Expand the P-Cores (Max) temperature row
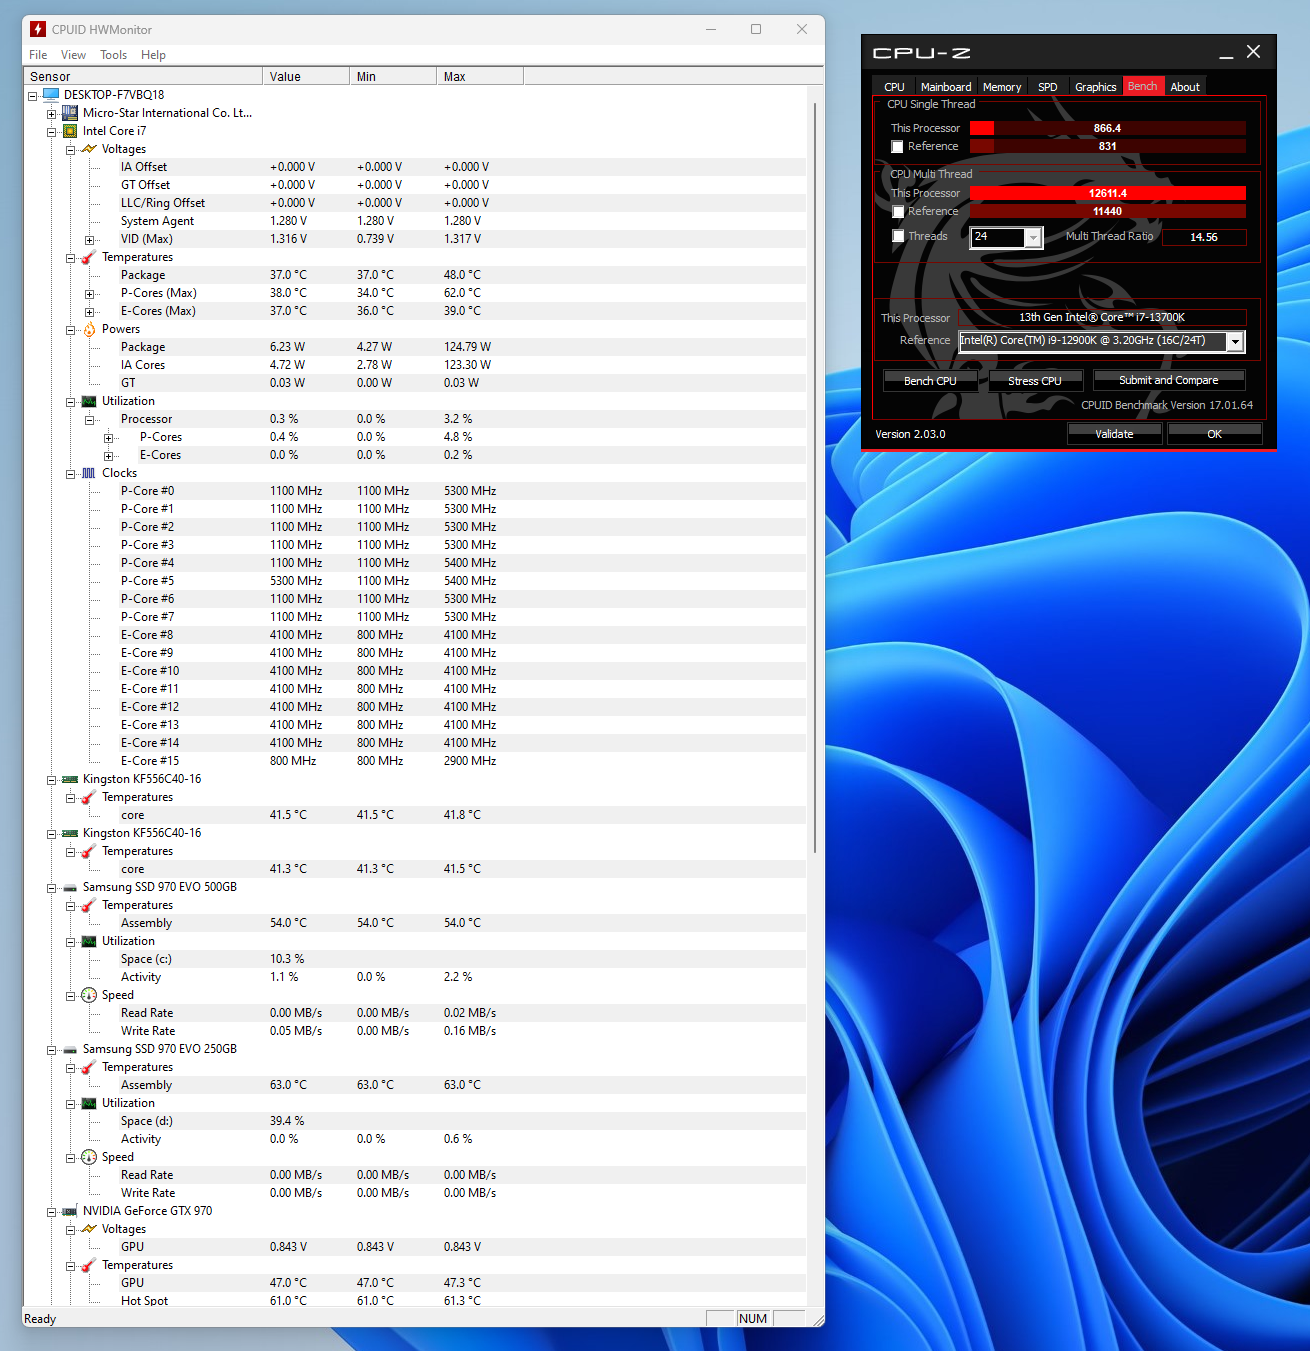The image size is (1310, 1351). (89, 294)
